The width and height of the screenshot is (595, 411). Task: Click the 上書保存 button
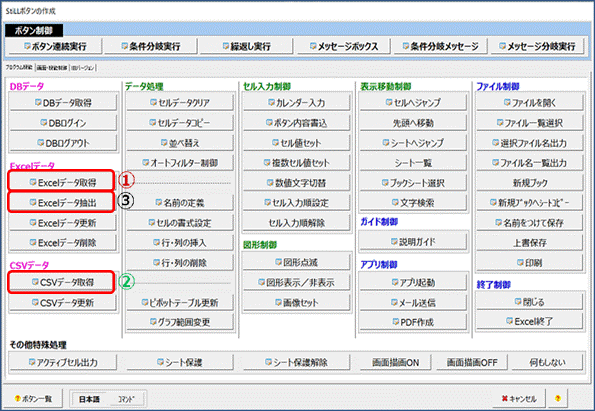(530, 243)
